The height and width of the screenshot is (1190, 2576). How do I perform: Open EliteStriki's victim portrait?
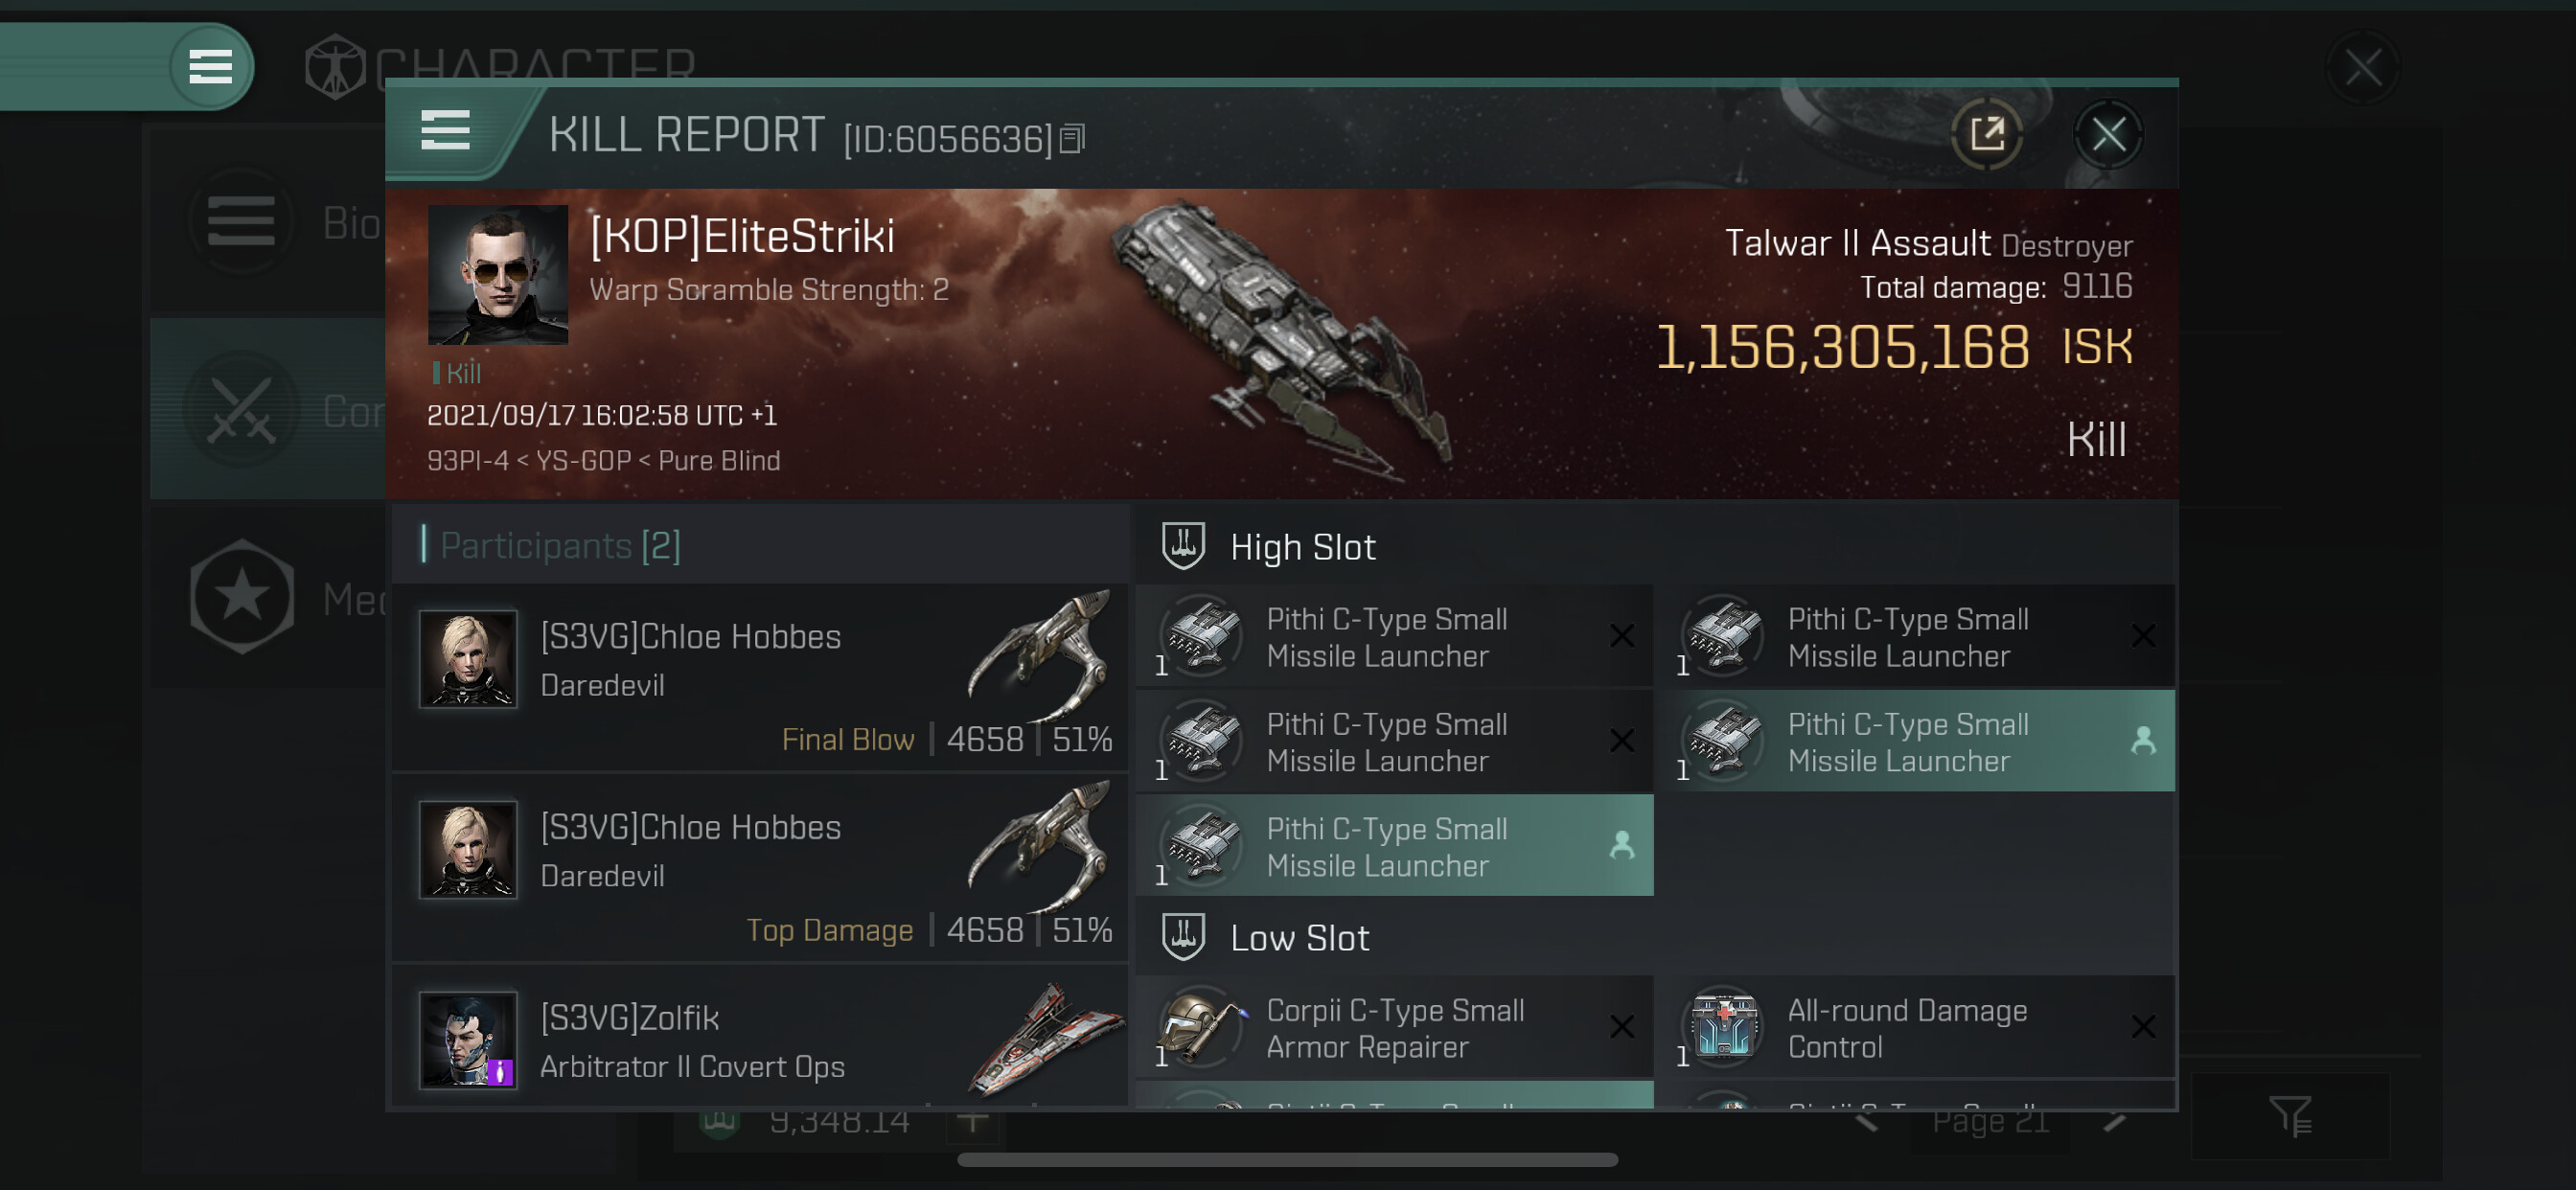click(498, 275)
